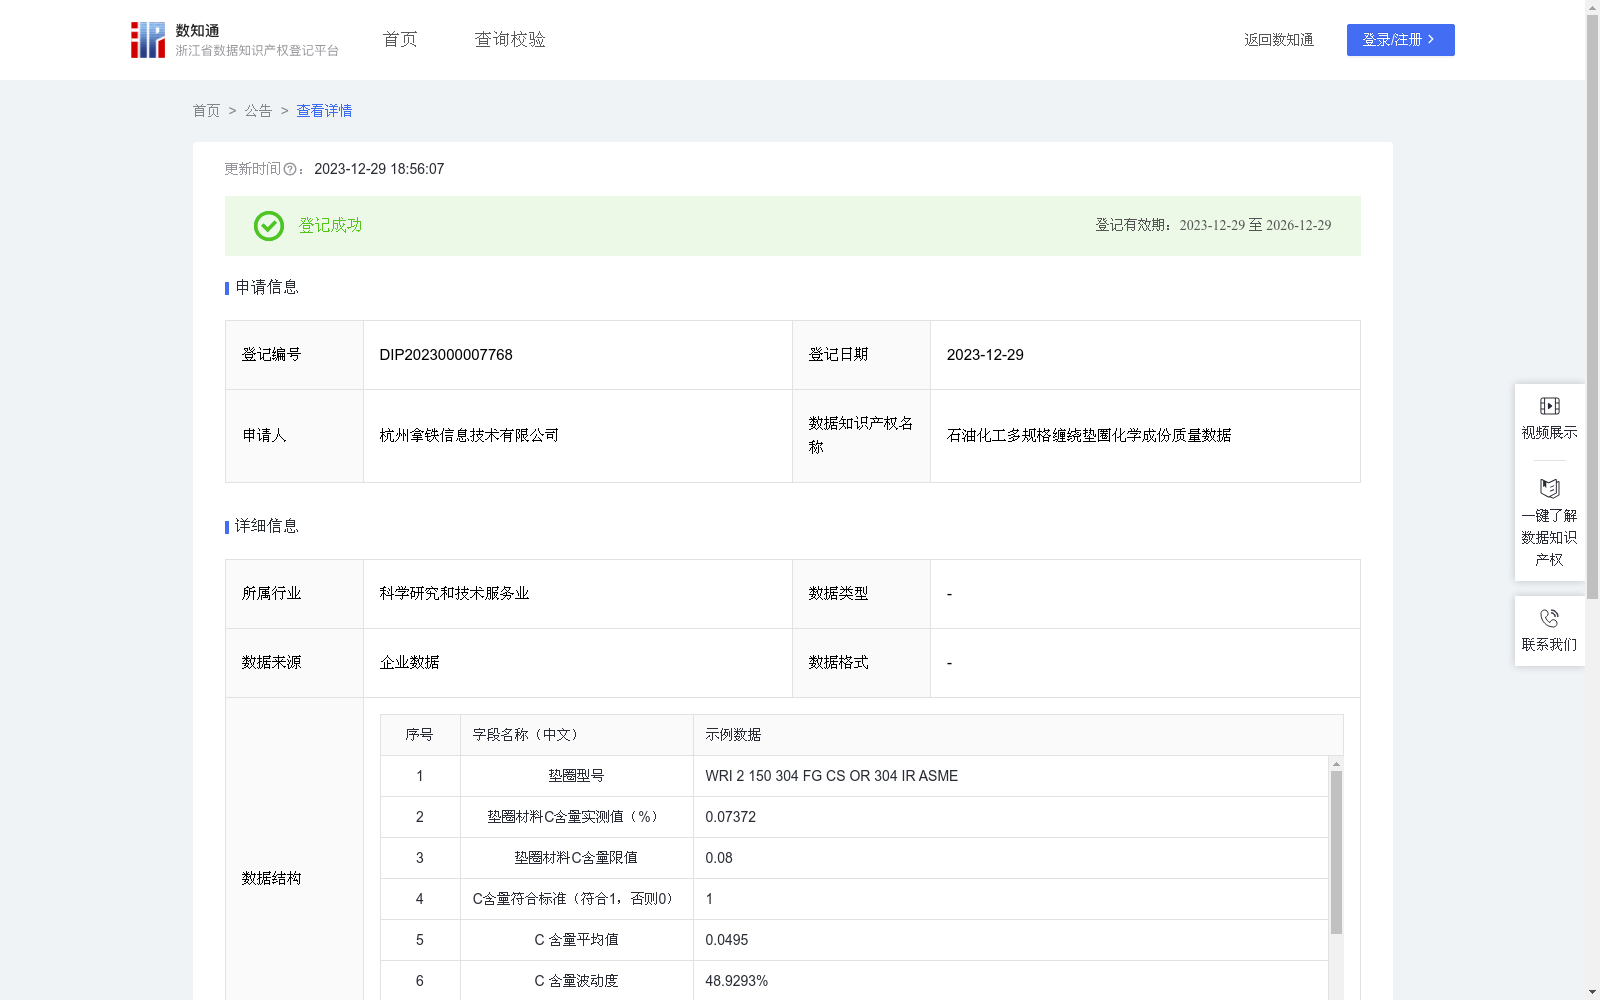
Task: Click C 含量波动度 field cell
Action: (x=576, y=981)
